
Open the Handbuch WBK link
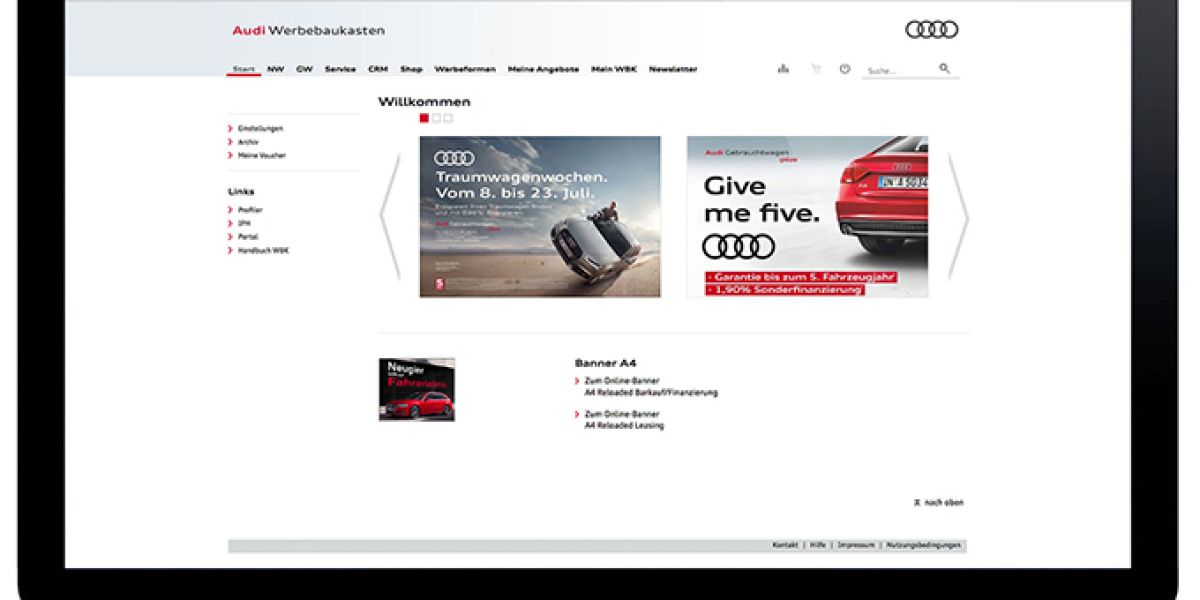point(263,251)
